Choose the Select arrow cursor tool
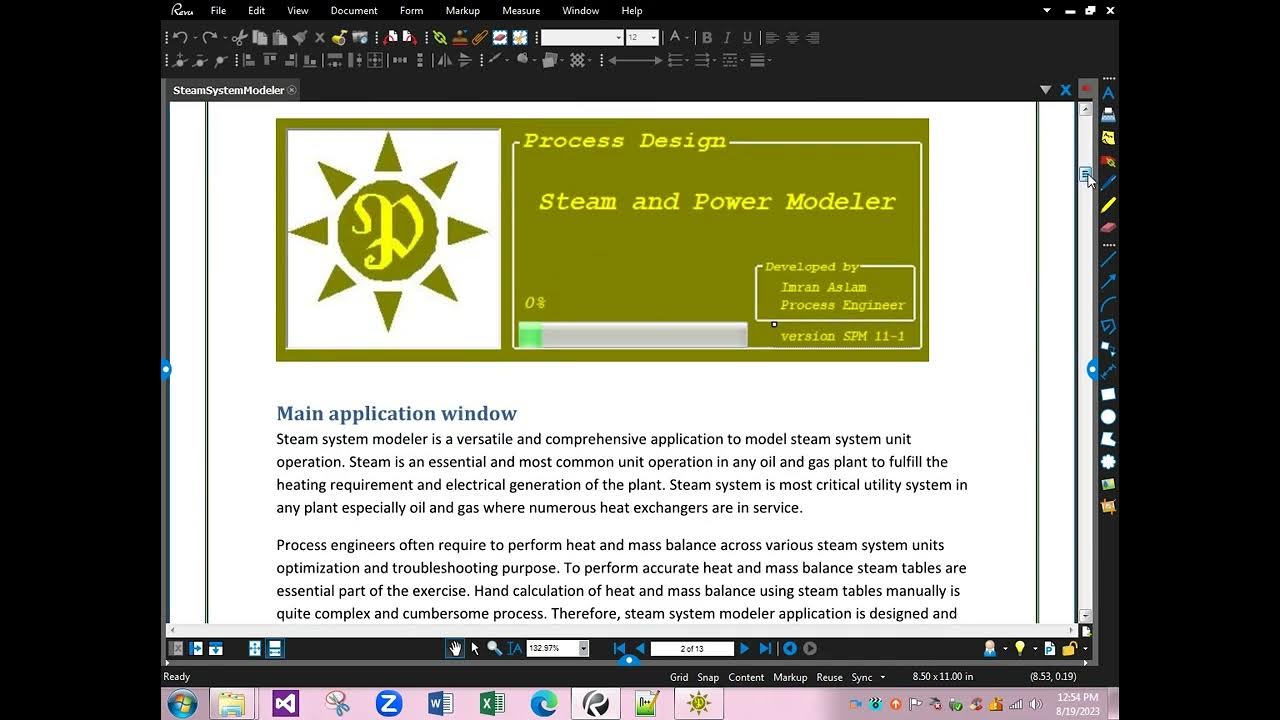This screenshot has height=720, width=1280. coord(475,648)
